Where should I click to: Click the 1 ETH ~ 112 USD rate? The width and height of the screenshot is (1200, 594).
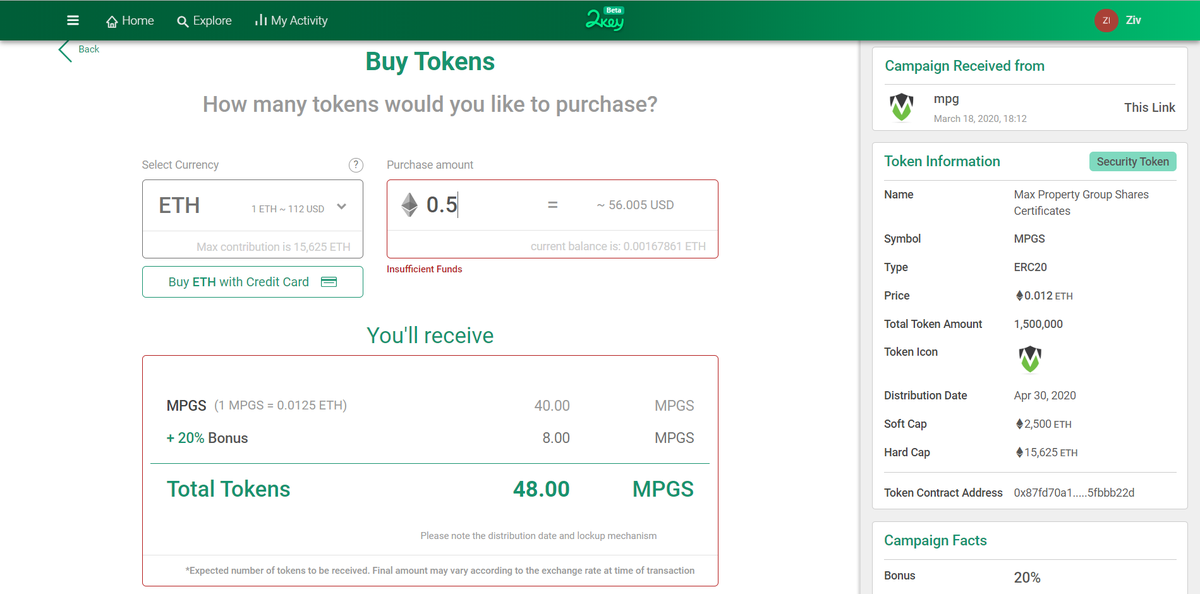[x=288, y=209]
